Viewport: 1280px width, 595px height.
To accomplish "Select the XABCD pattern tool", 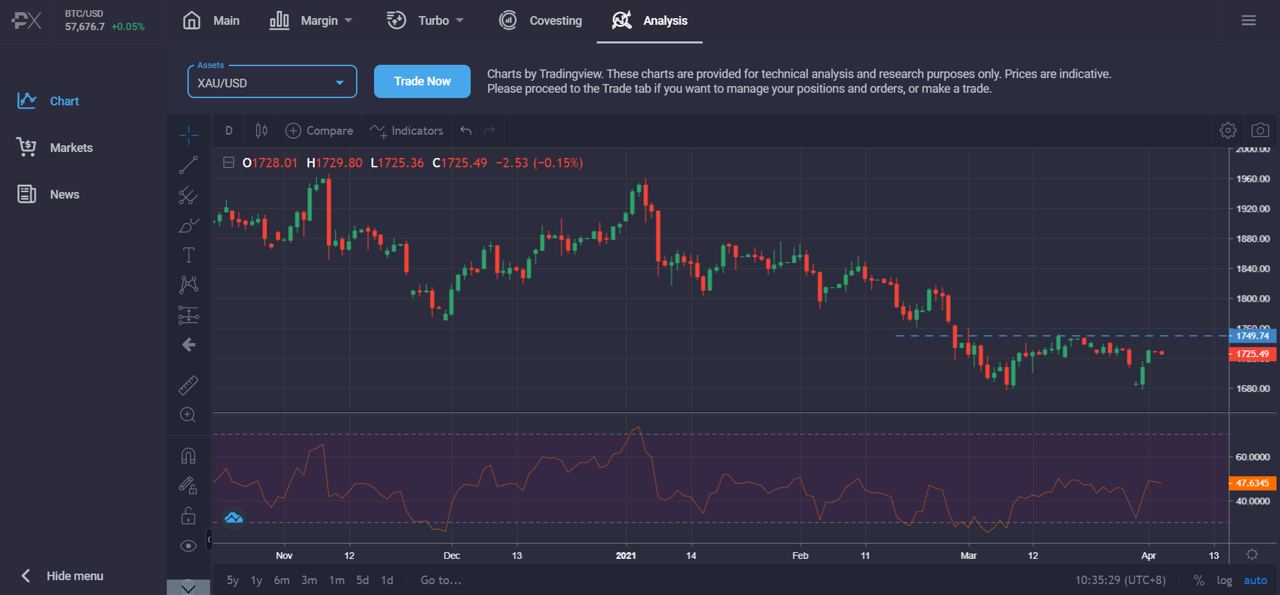I will click(x=188, y=284).
